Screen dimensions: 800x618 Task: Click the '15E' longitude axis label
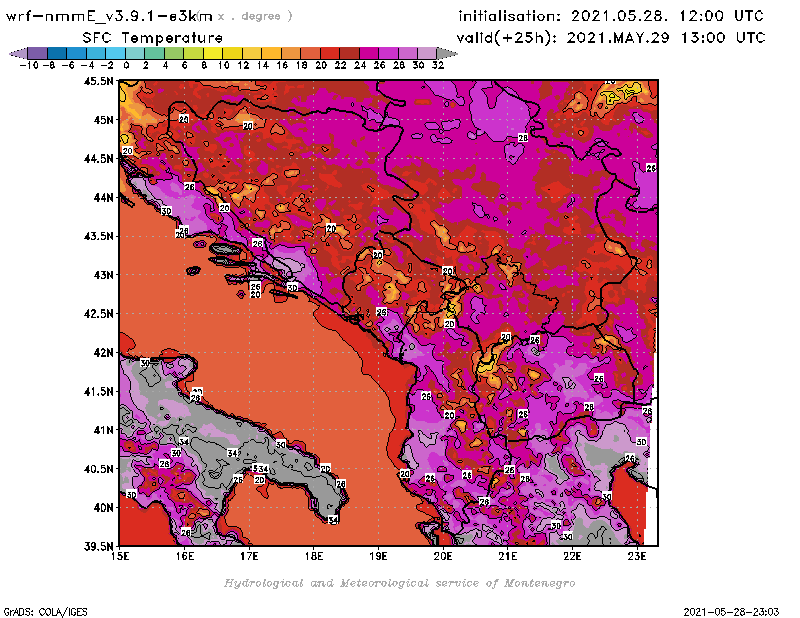click(120, 556)
